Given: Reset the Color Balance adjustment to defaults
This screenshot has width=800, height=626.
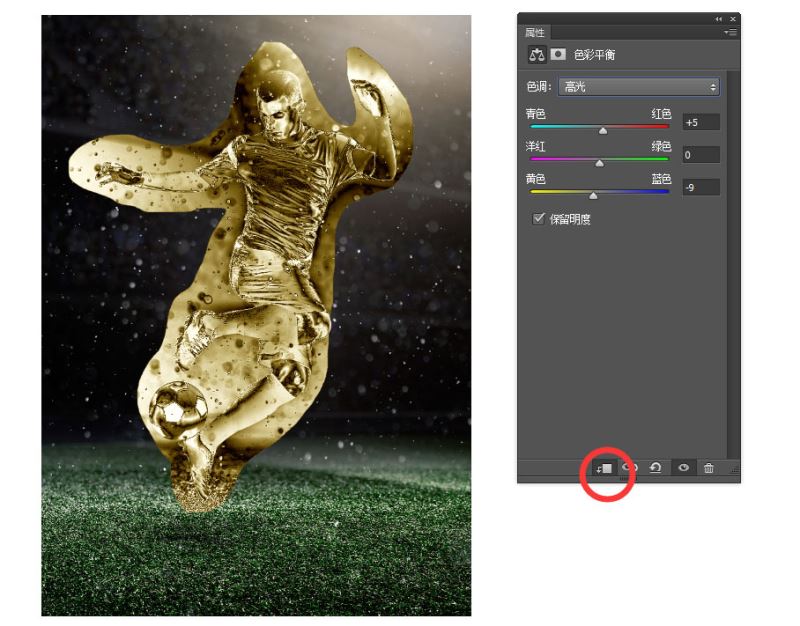Looking at the screenshot, I should pos(656,467).
